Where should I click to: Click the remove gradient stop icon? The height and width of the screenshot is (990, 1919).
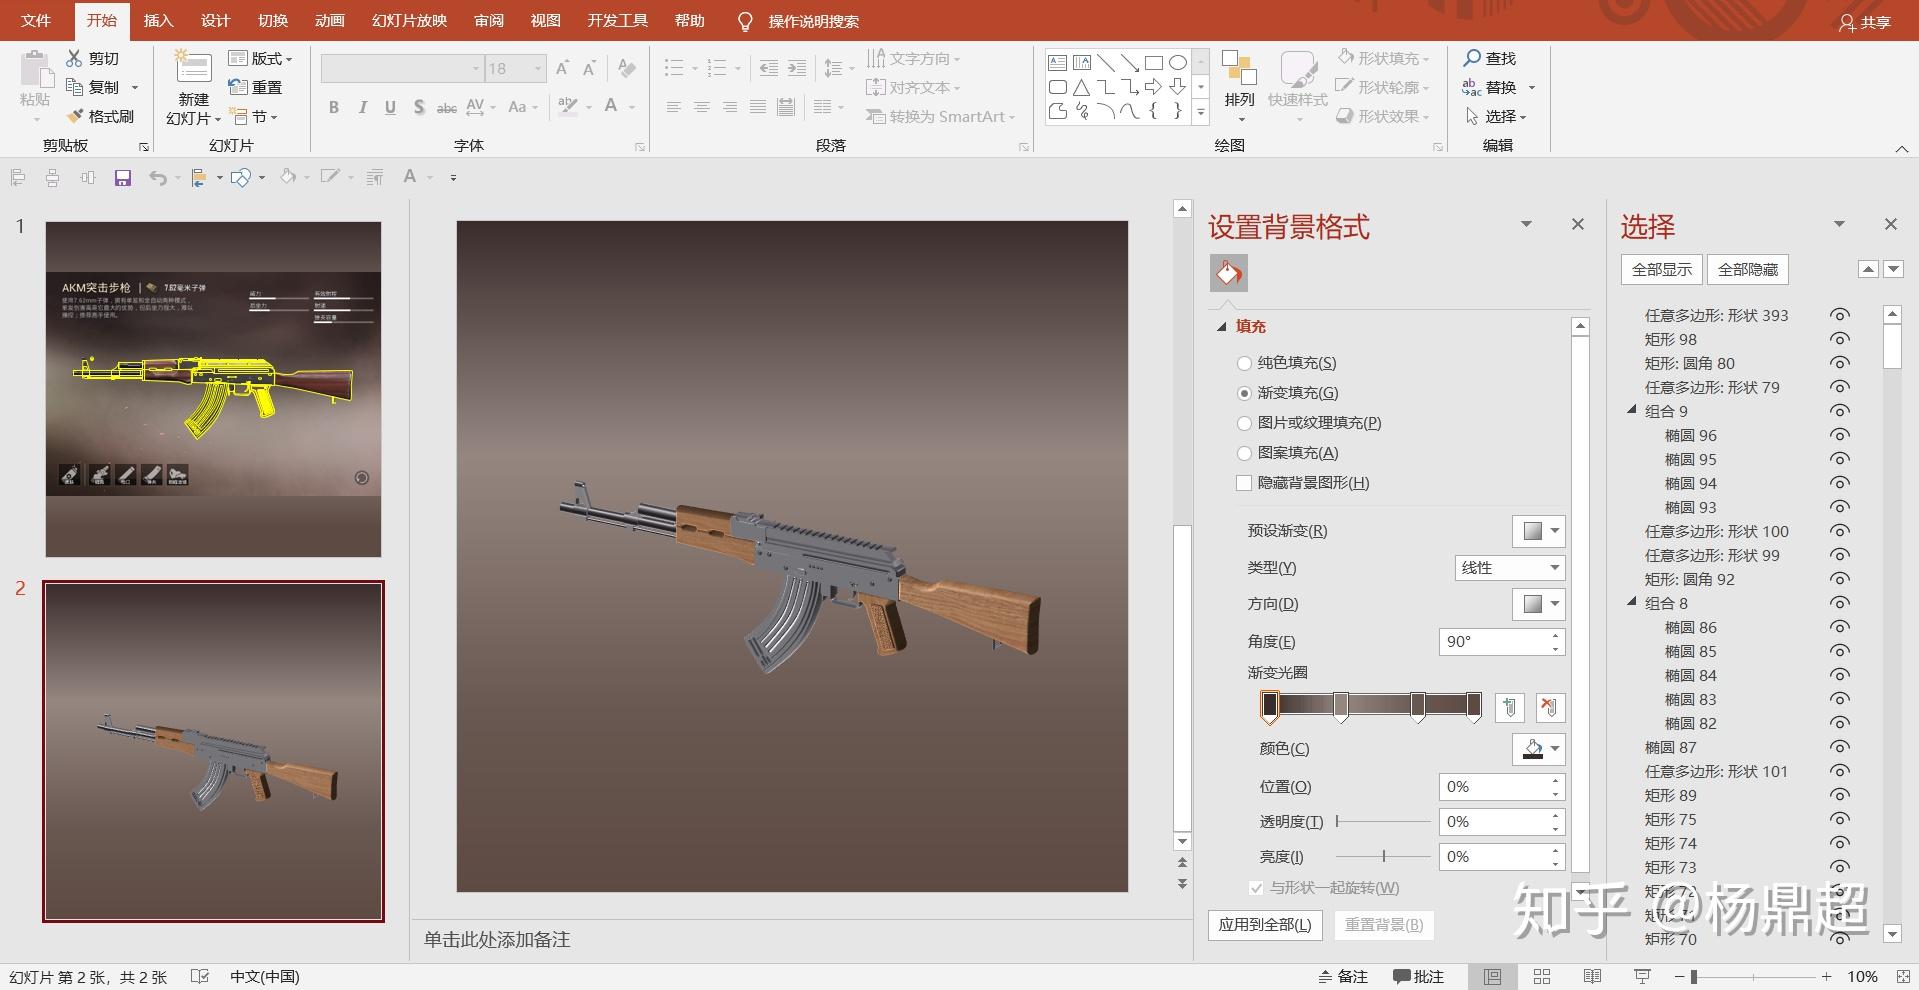point(1549,708)
